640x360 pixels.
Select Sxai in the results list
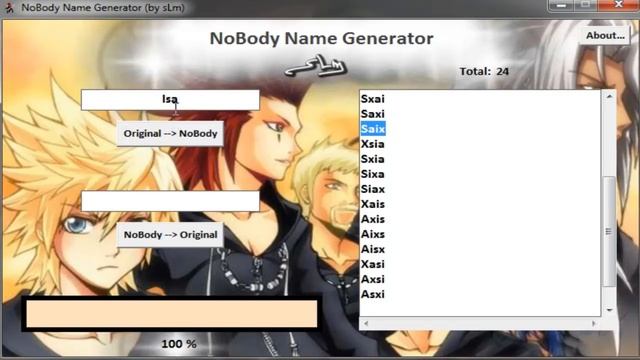(x=373, y=99)
